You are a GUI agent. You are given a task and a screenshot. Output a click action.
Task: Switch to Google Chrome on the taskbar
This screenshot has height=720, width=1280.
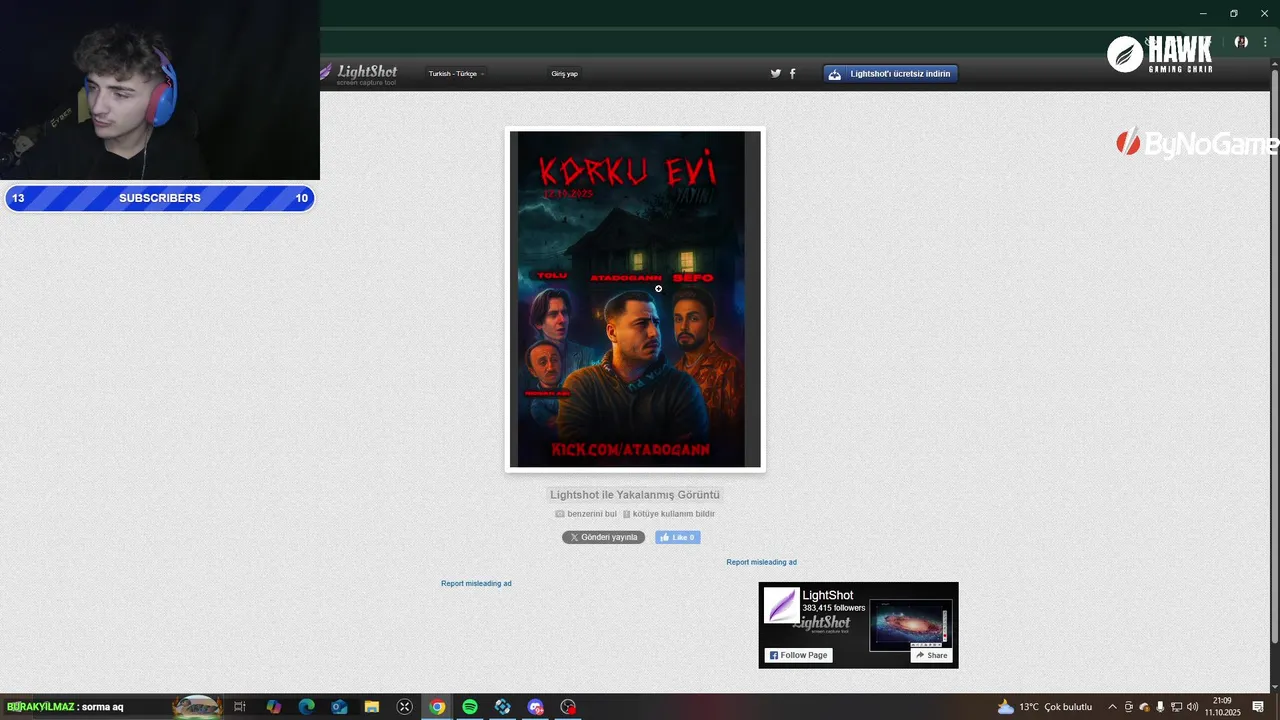[x=437, y=707]
